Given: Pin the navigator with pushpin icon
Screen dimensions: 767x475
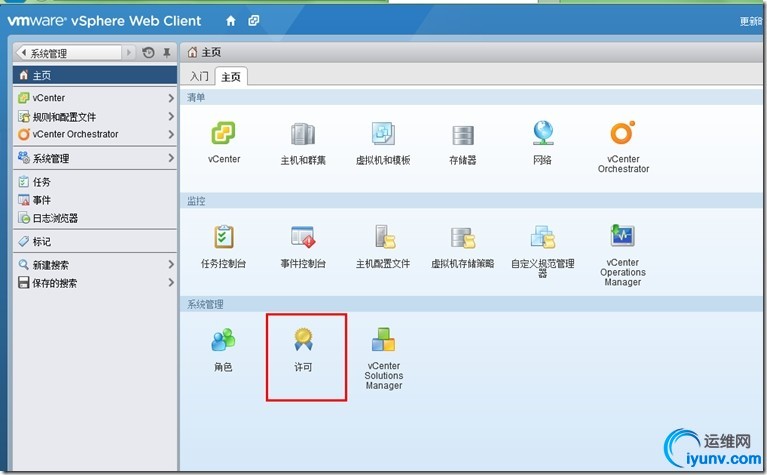Looking at the screenshot, I should (166, 52).
